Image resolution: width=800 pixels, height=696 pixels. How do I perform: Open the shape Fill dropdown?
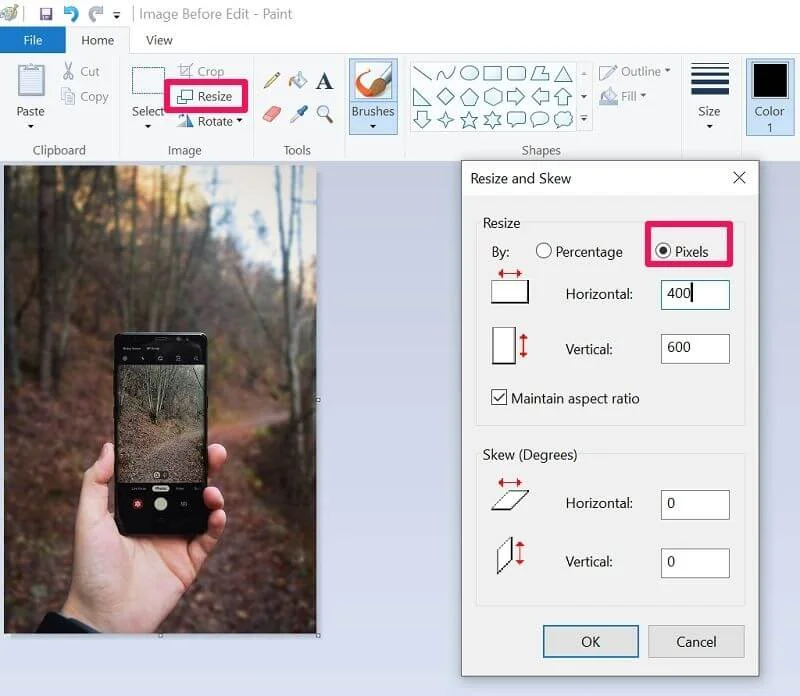point(623,96)
